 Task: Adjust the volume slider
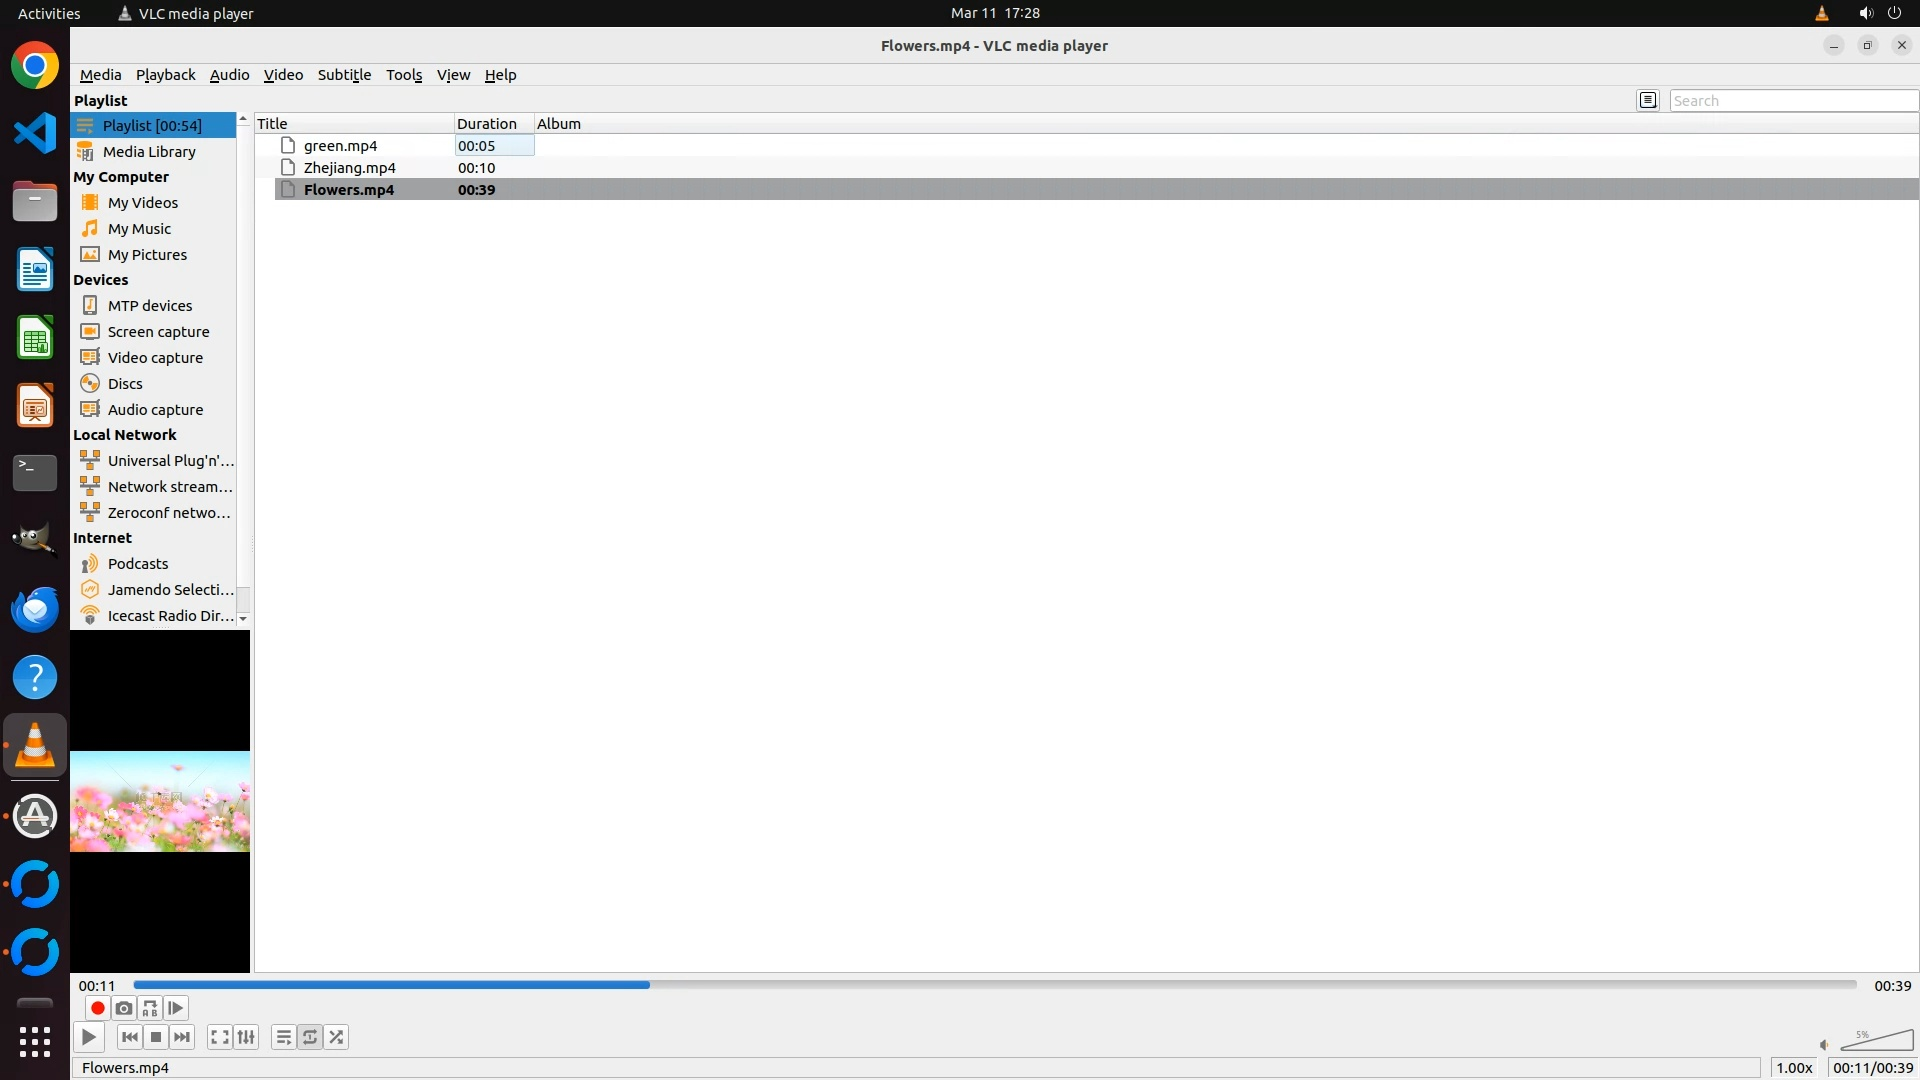click(x=1877, y=1041)
